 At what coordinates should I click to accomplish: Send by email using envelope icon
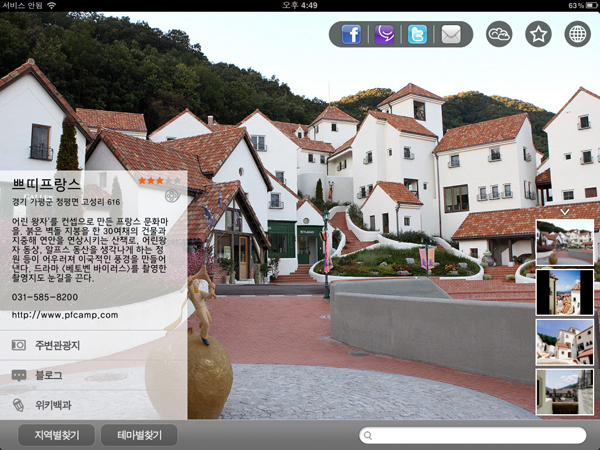click(x=451, y=35)
